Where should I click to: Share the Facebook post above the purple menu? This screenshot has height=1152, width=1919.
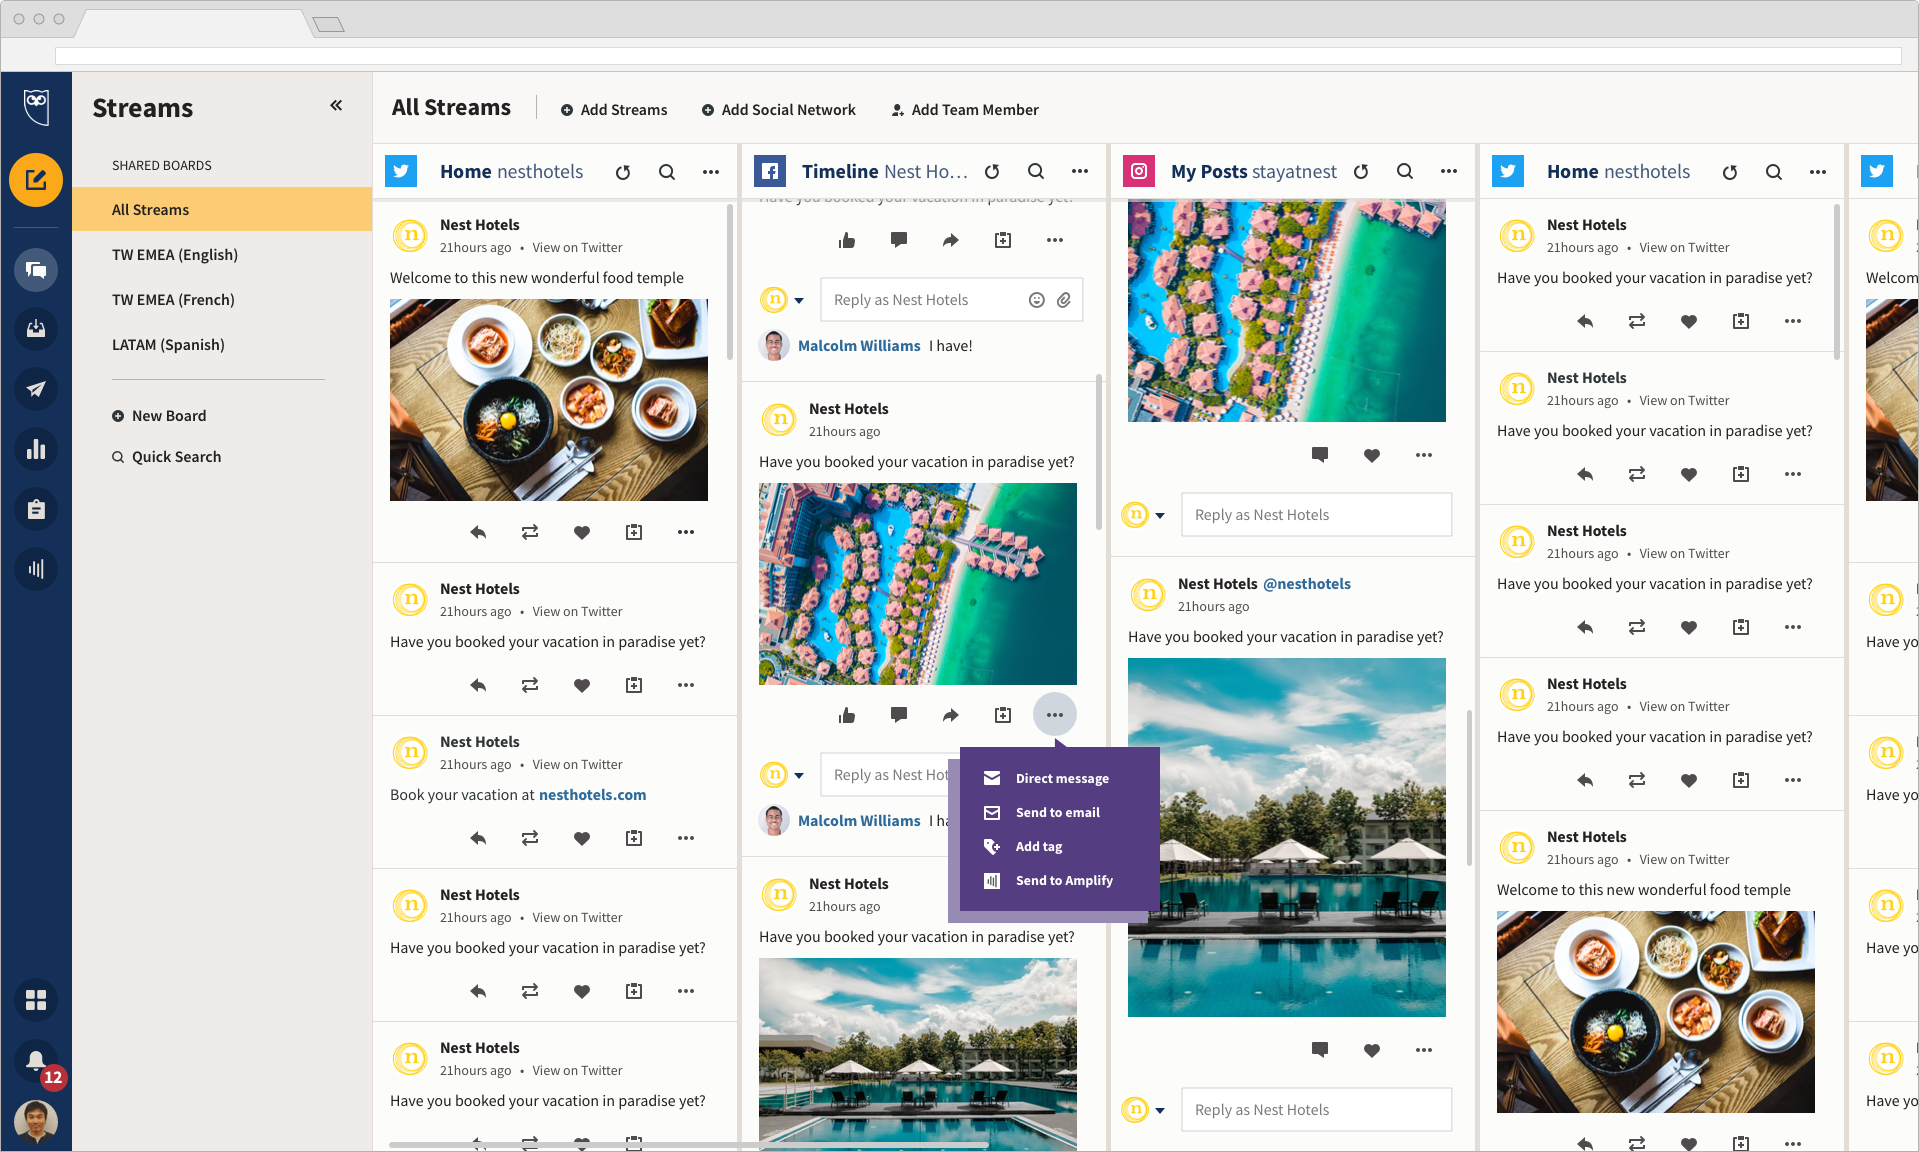951,715
